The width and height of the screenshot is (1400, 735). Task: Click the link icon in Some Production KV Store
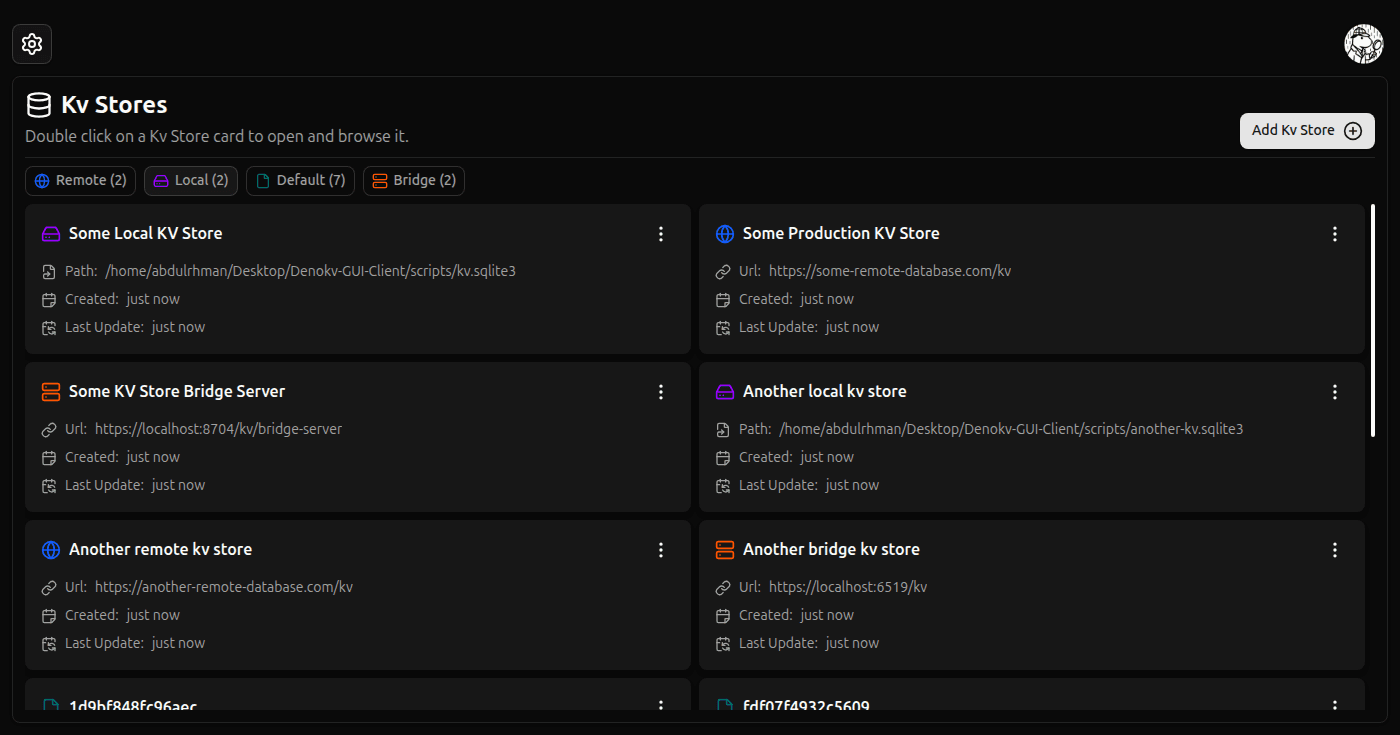pos(723,271)
